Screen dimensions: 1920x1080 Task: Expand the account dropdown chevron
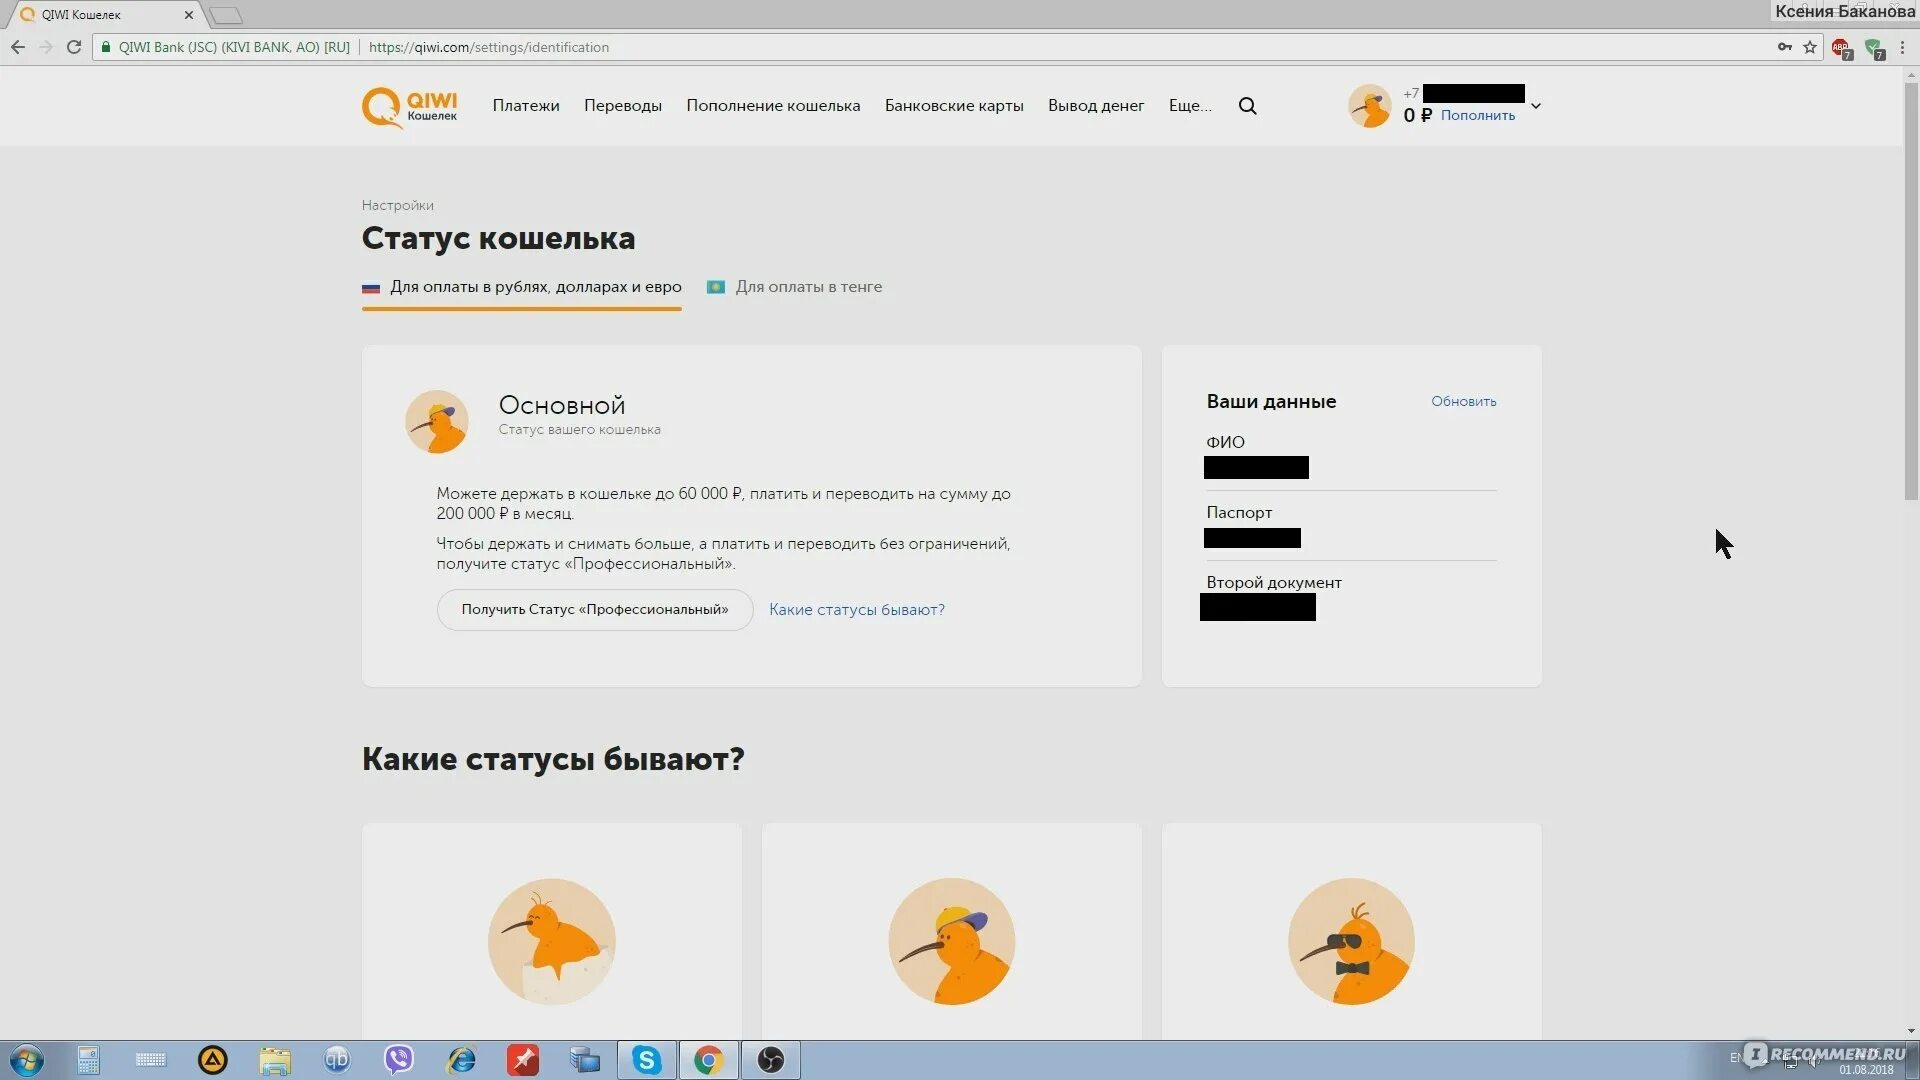[1536, 106]
